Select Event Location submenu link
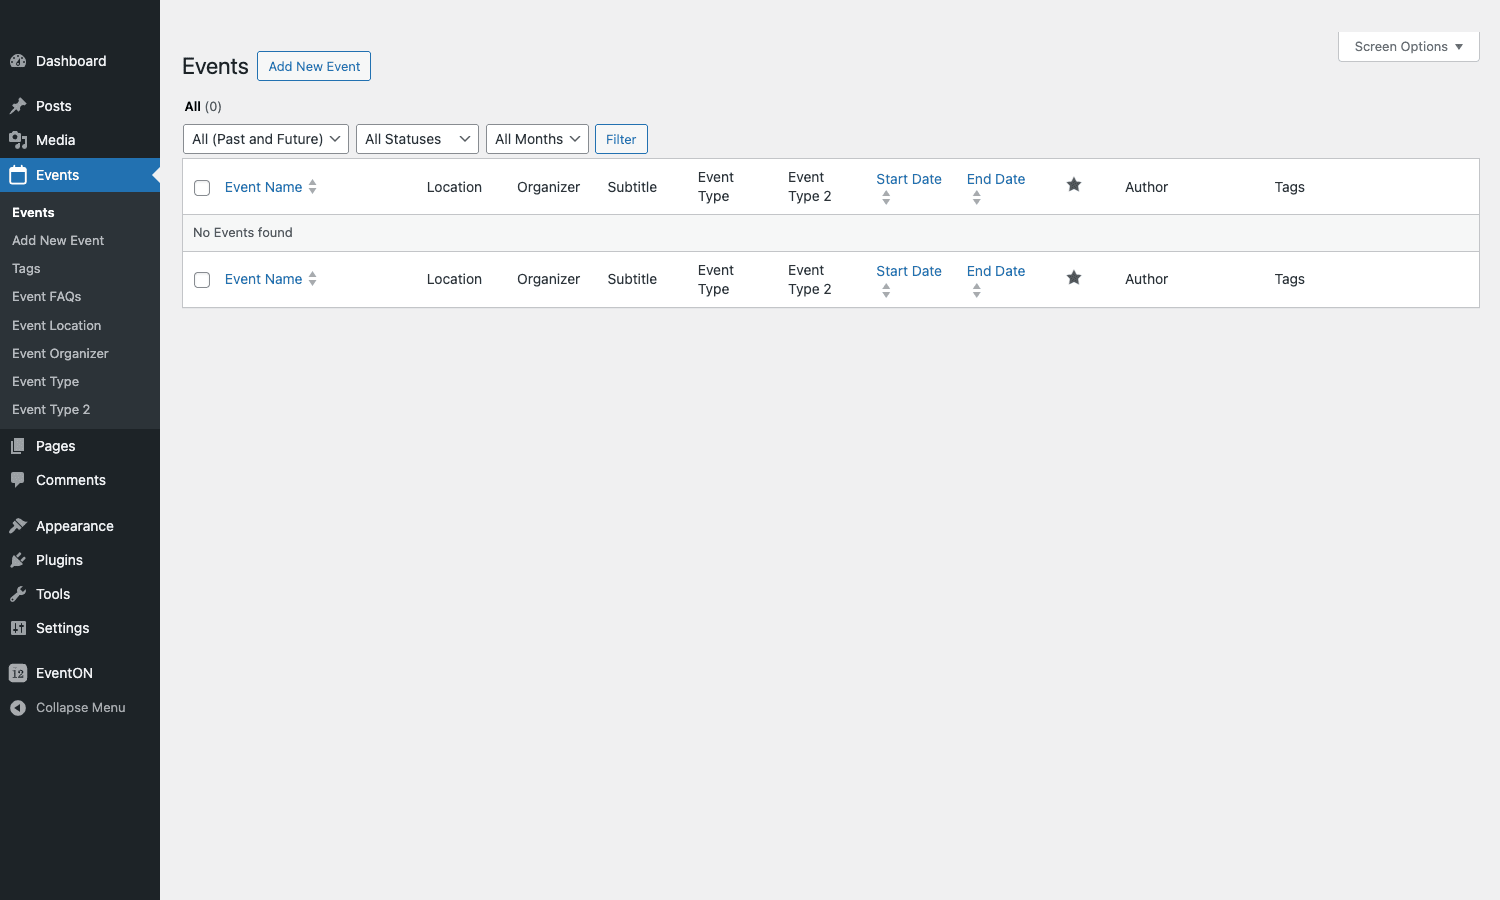 57,325
